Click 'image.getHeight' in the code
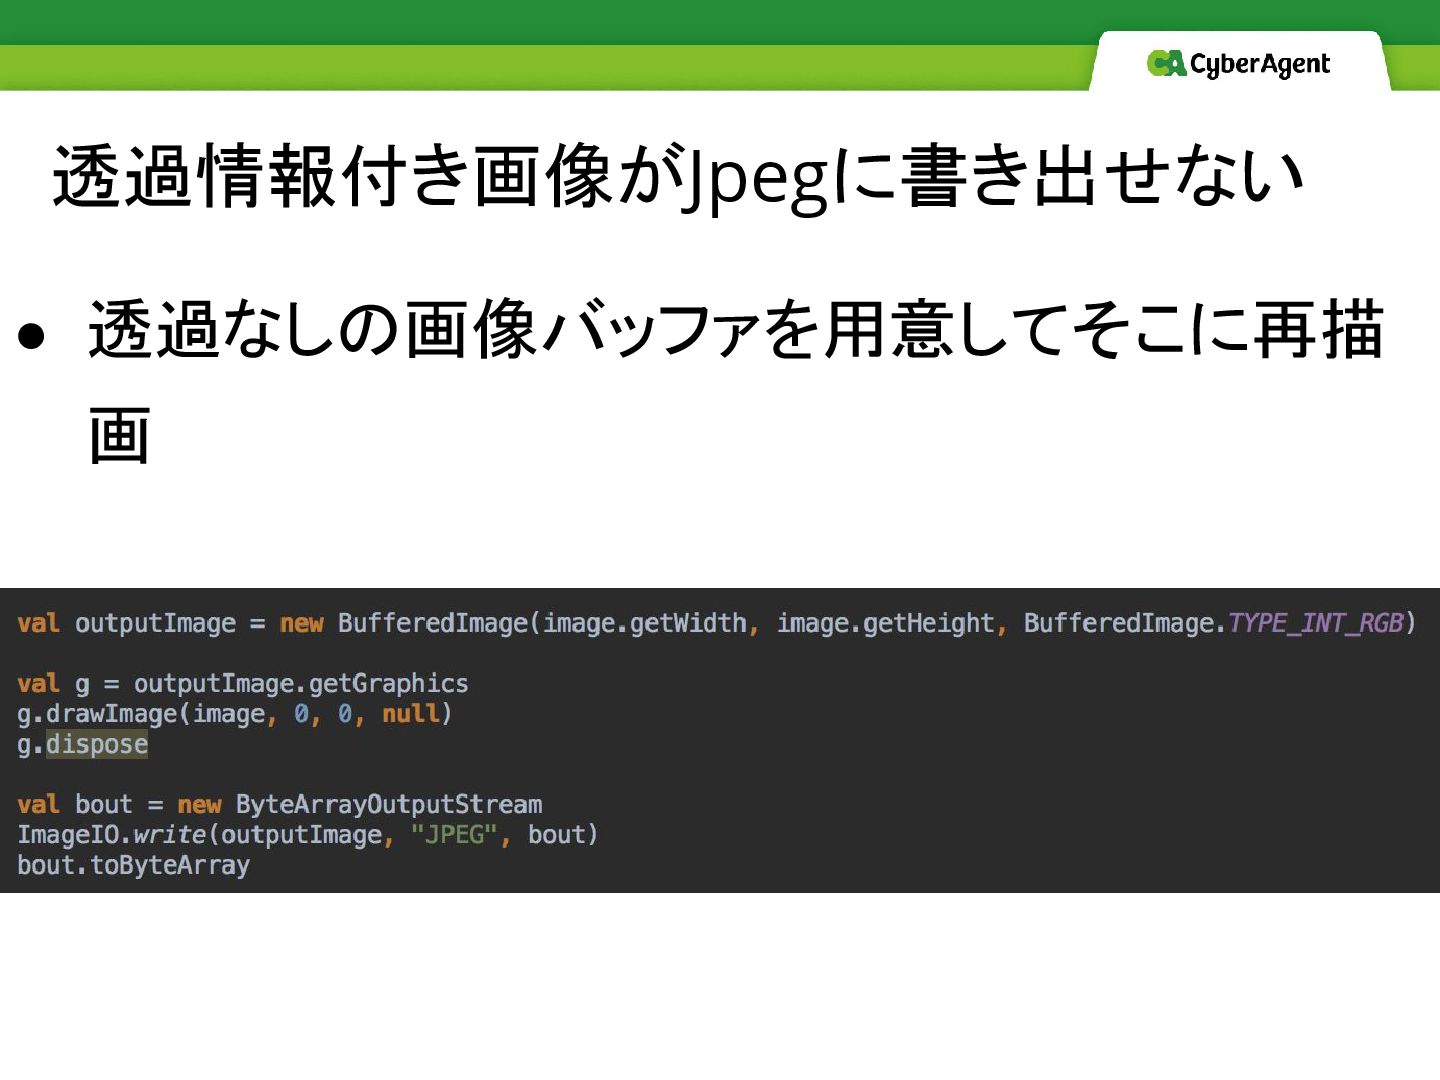Viewport: 1440px width, 1080px height. 885,623
